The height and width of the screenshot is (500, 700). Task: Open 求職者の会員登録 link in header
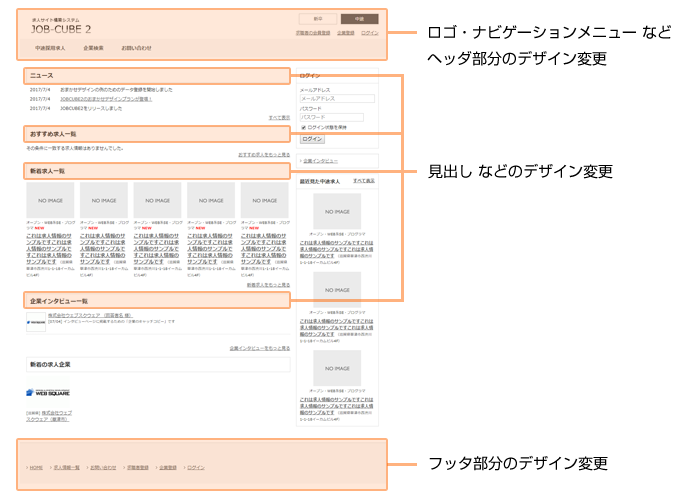coord(313,33)
